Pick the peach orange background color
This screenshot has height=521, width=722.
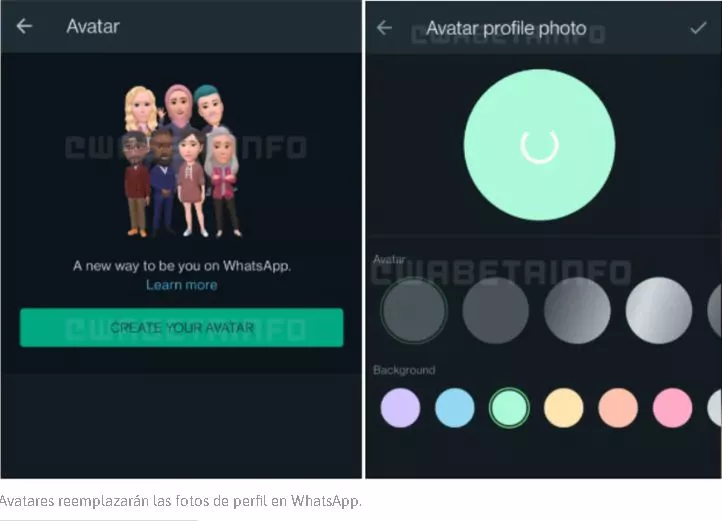point(618,408)
